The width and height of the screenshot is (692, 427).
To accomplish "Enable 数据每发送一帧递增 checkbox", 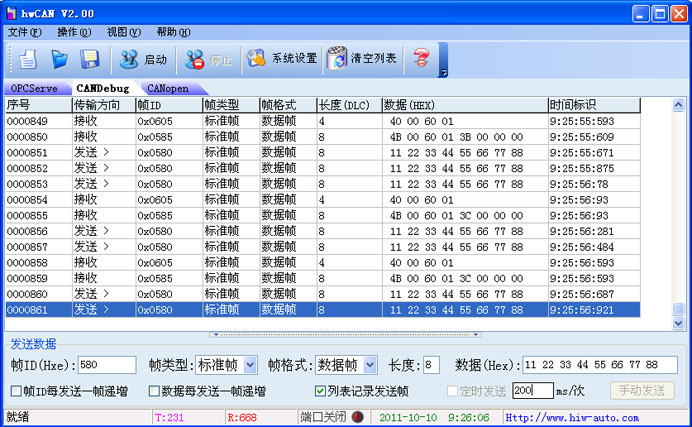I will point(154,391).
